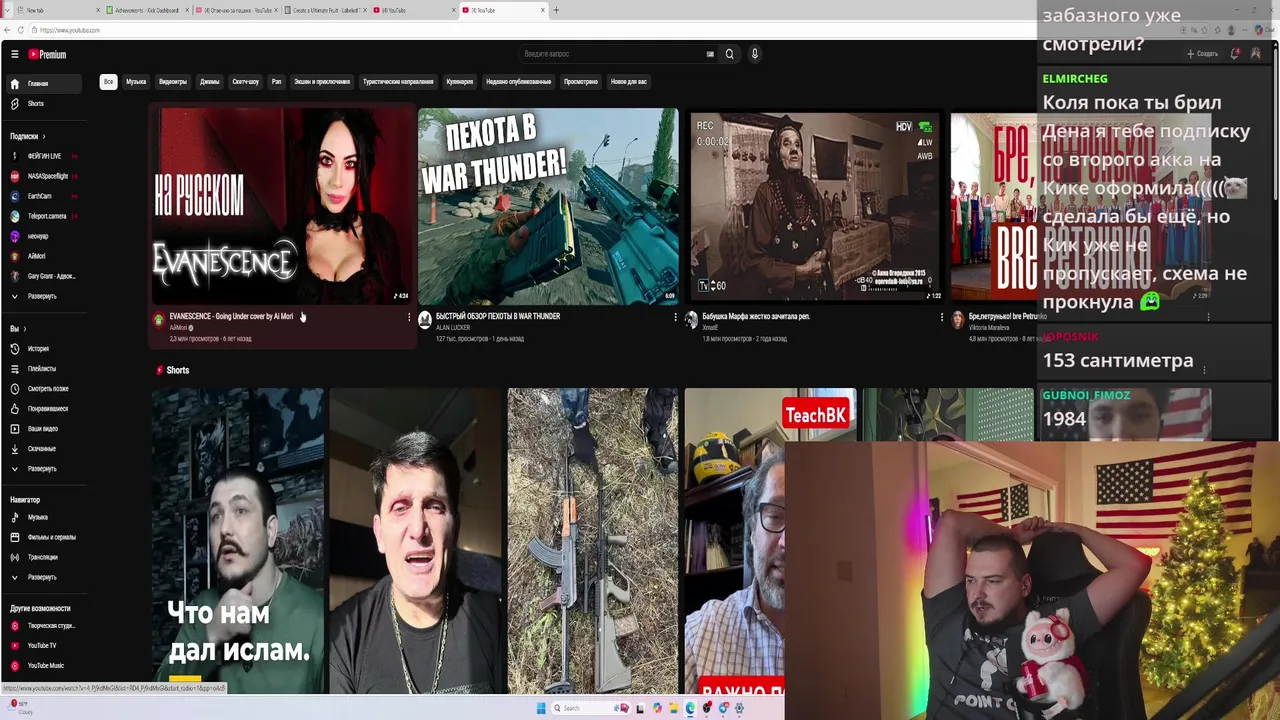The width and height of the screenshot is (1280, 720).
Task: Select the Просмотрено filter chip
Action: tap(581, 82)
